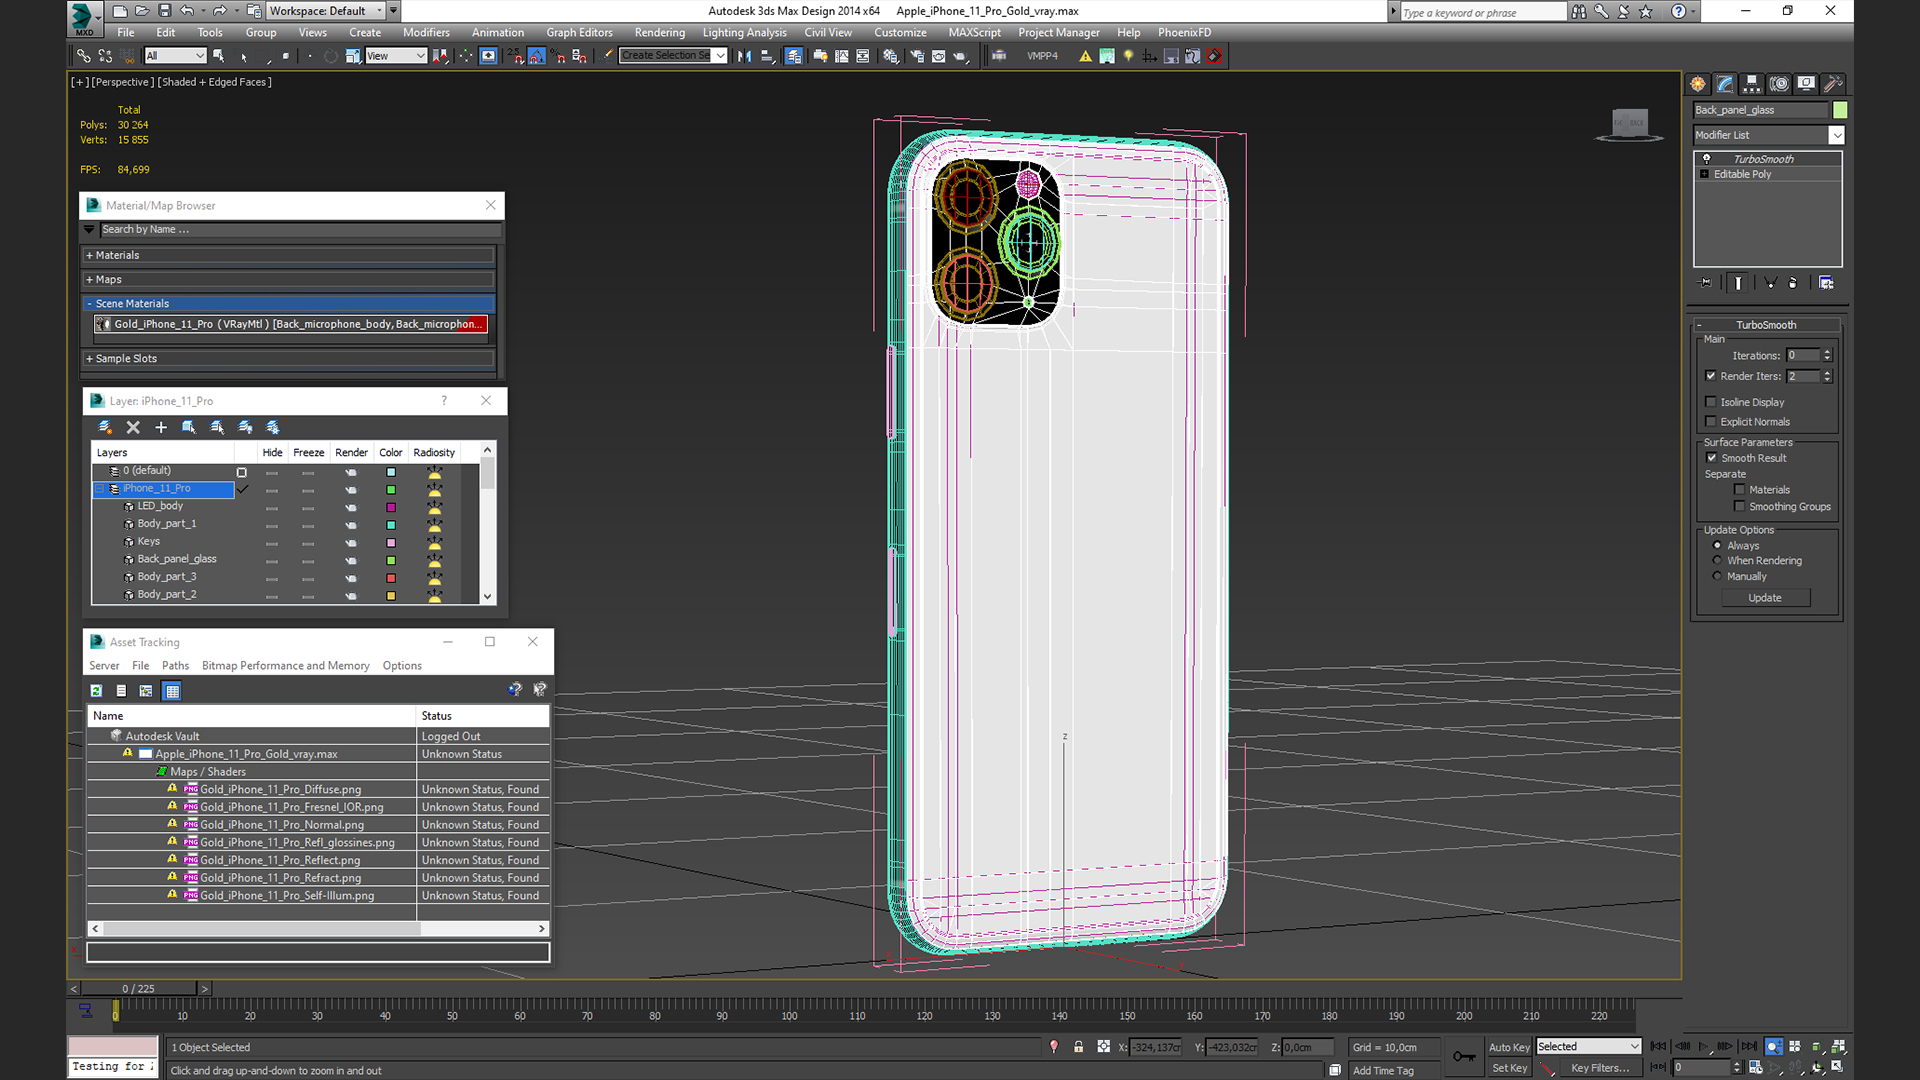
Task: Click Maximize Viewport toggle icon
Action: pyautogui.click(x=1837, y=1067)
